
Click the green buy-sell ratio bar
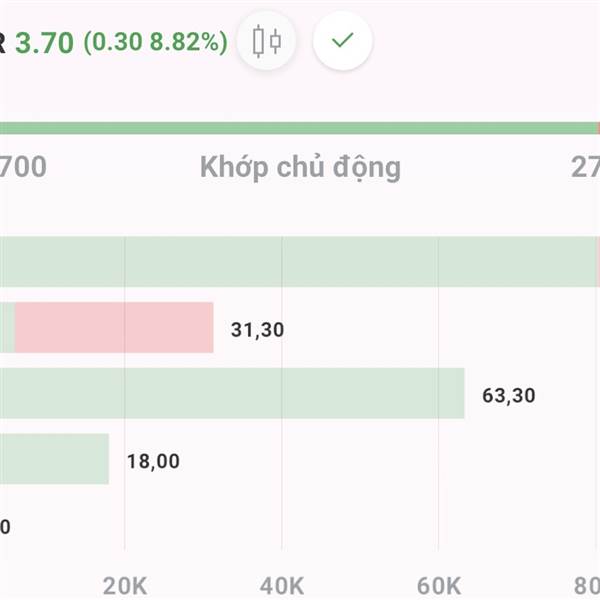coord(298,128)
